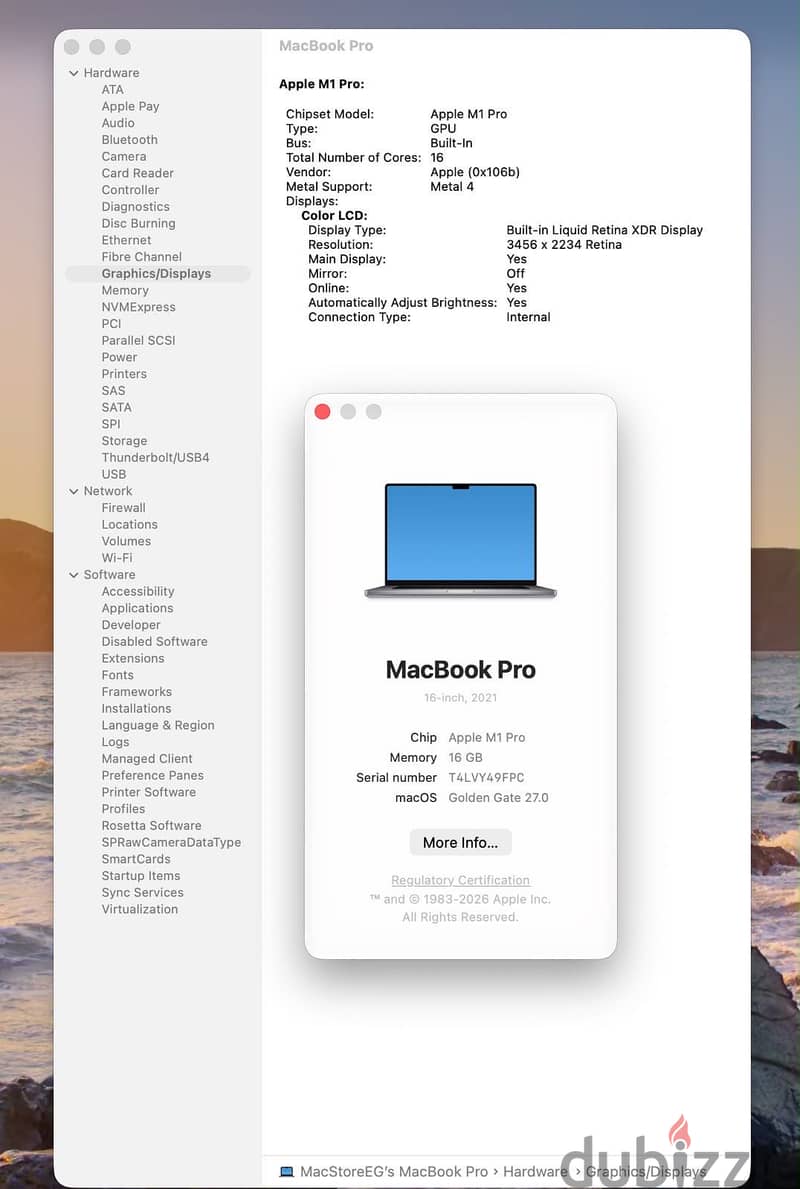This screenshot has height=1189, width=800.
Task: Click MacStoreEG's MacBook Pro in path bar
Action: [394, 1172]
